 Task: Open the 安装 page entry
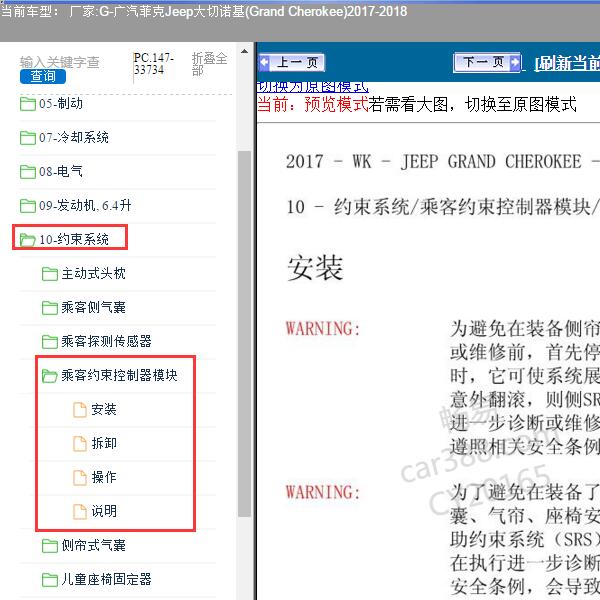[x=104, y=409]
